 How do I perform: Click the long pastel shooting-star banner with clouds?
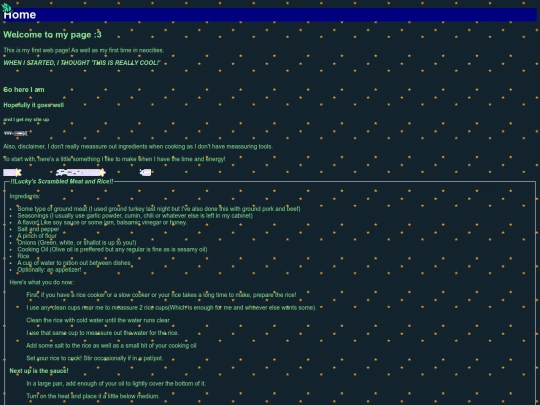[x=81, y=172]
